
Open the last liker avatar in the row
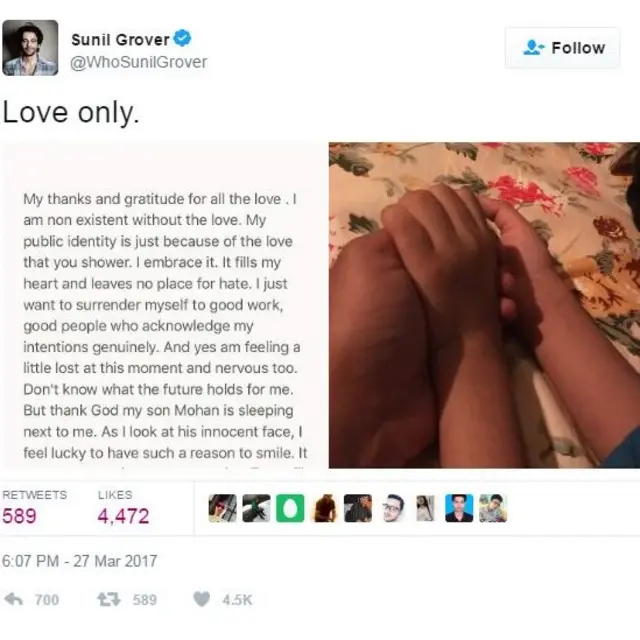[493, 508]
